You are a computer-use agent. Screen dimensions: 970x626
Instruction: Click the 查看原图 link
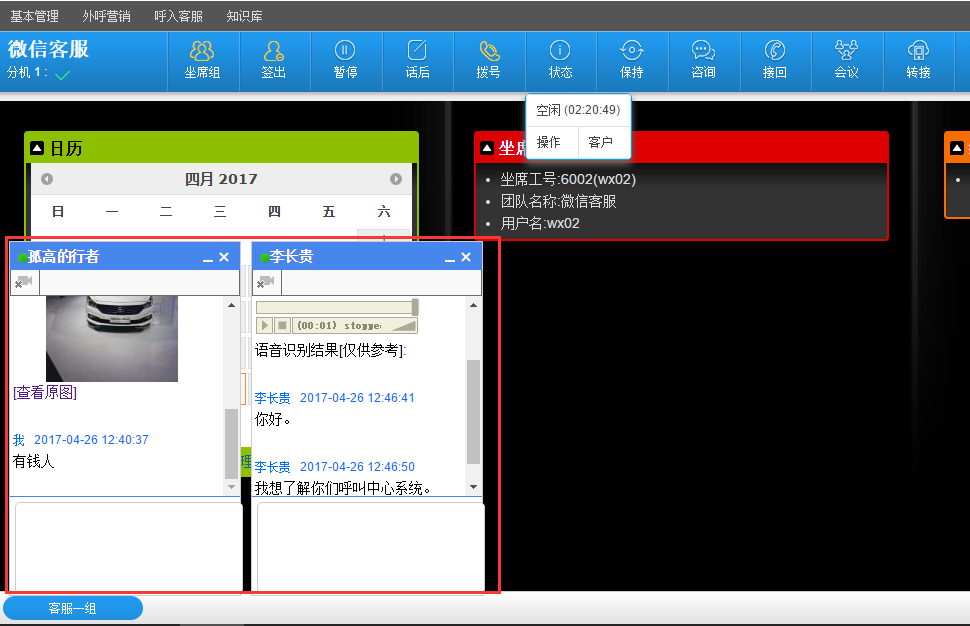pos(45,393)
